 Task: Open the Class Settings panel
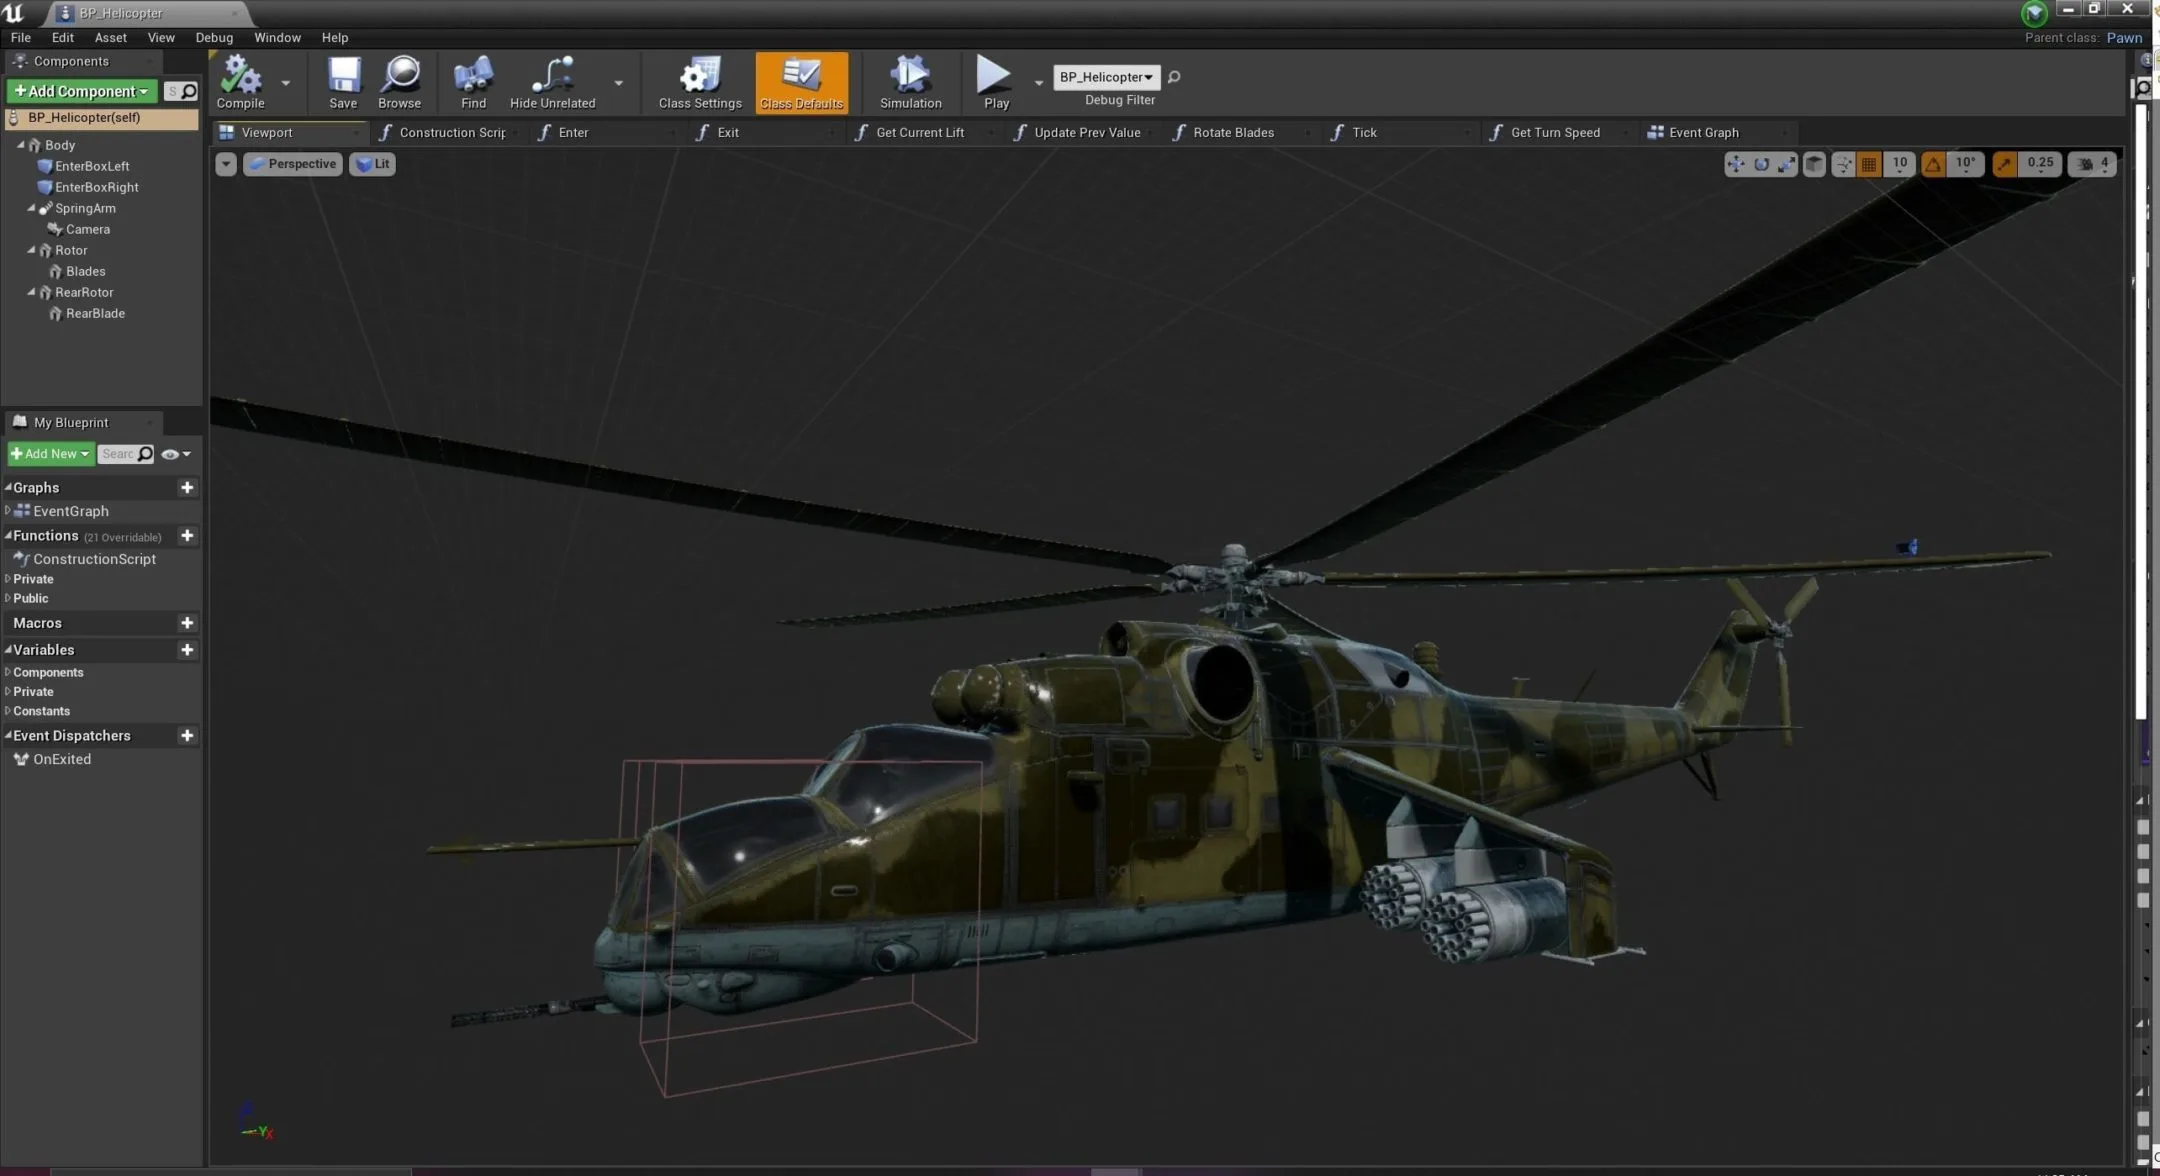(701, 83)
